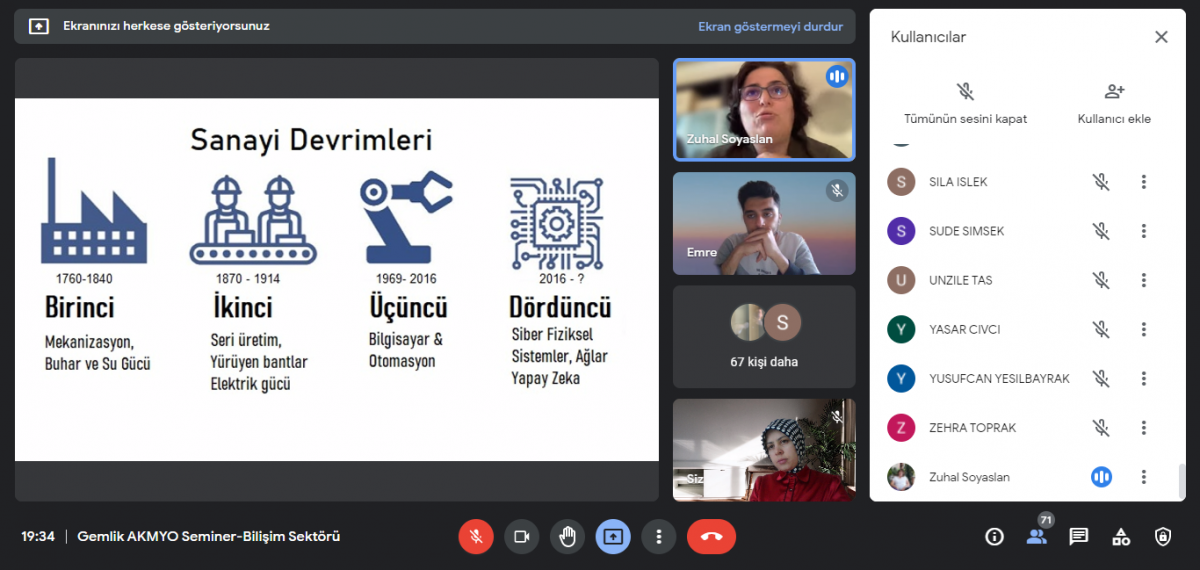
Task: Open options menu for YUSUFCAN YESILBAYRAK
Action: [x=1144, y=378]
